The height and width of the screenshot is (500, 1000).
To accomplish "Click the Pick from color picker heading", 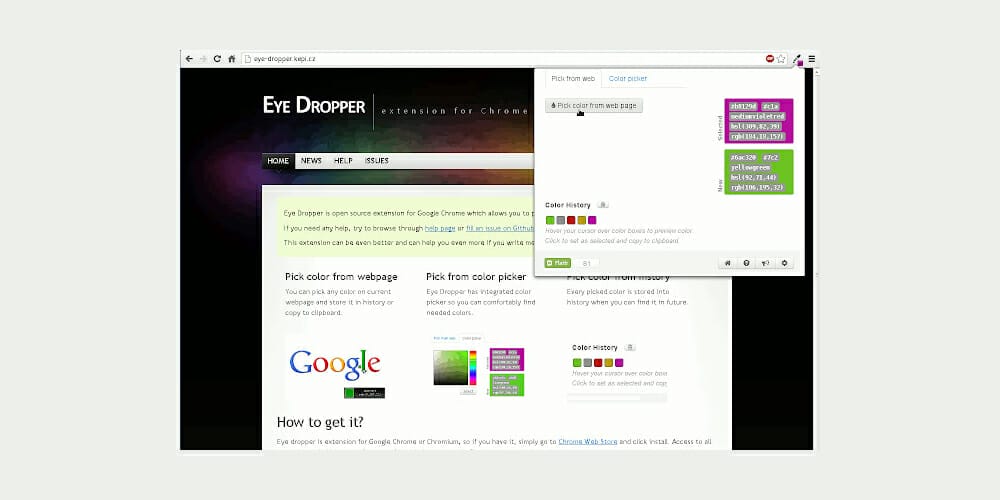I will click(476, 277).
